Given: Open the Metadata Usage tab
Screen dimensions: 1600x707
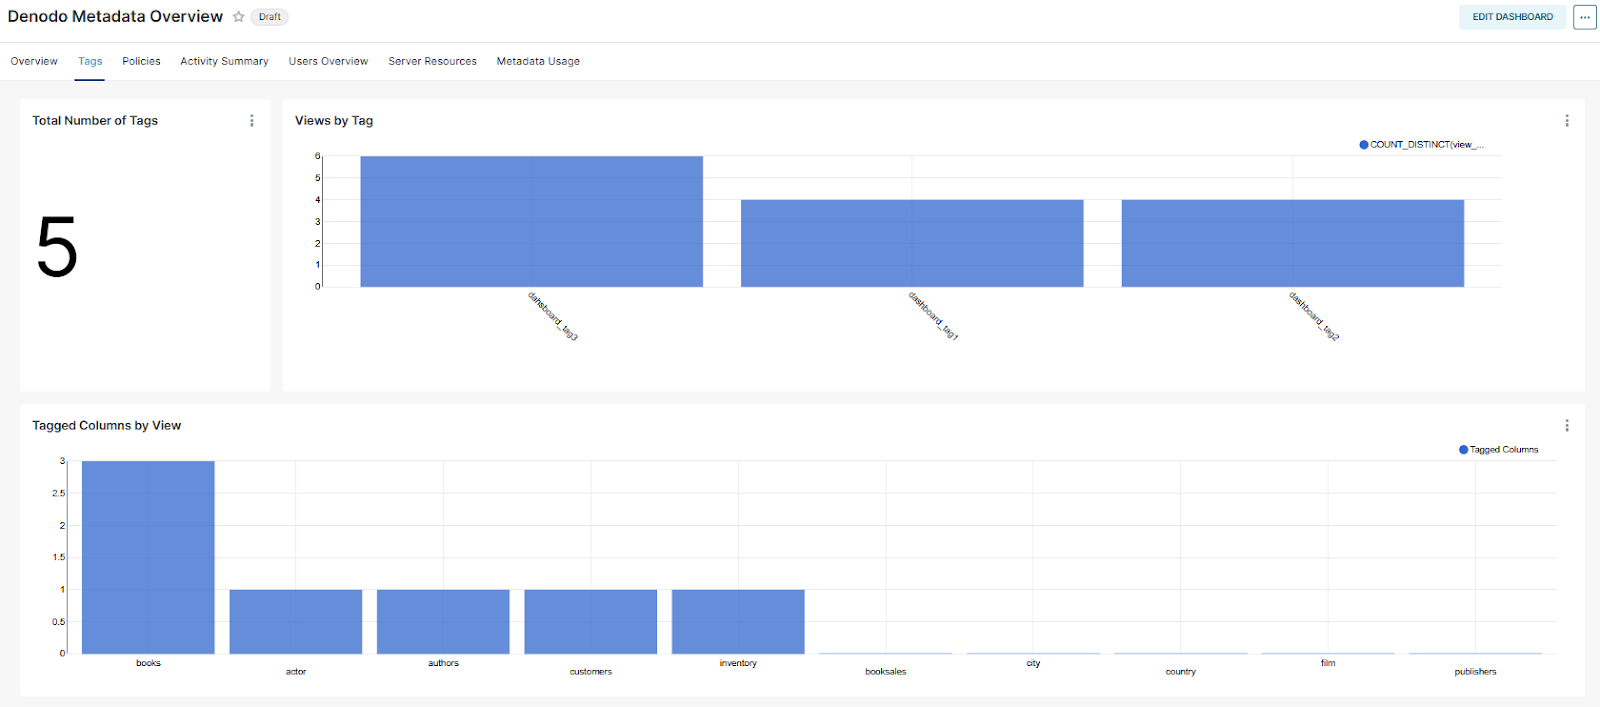Looking at the screenshot, I should pos(538,61).
